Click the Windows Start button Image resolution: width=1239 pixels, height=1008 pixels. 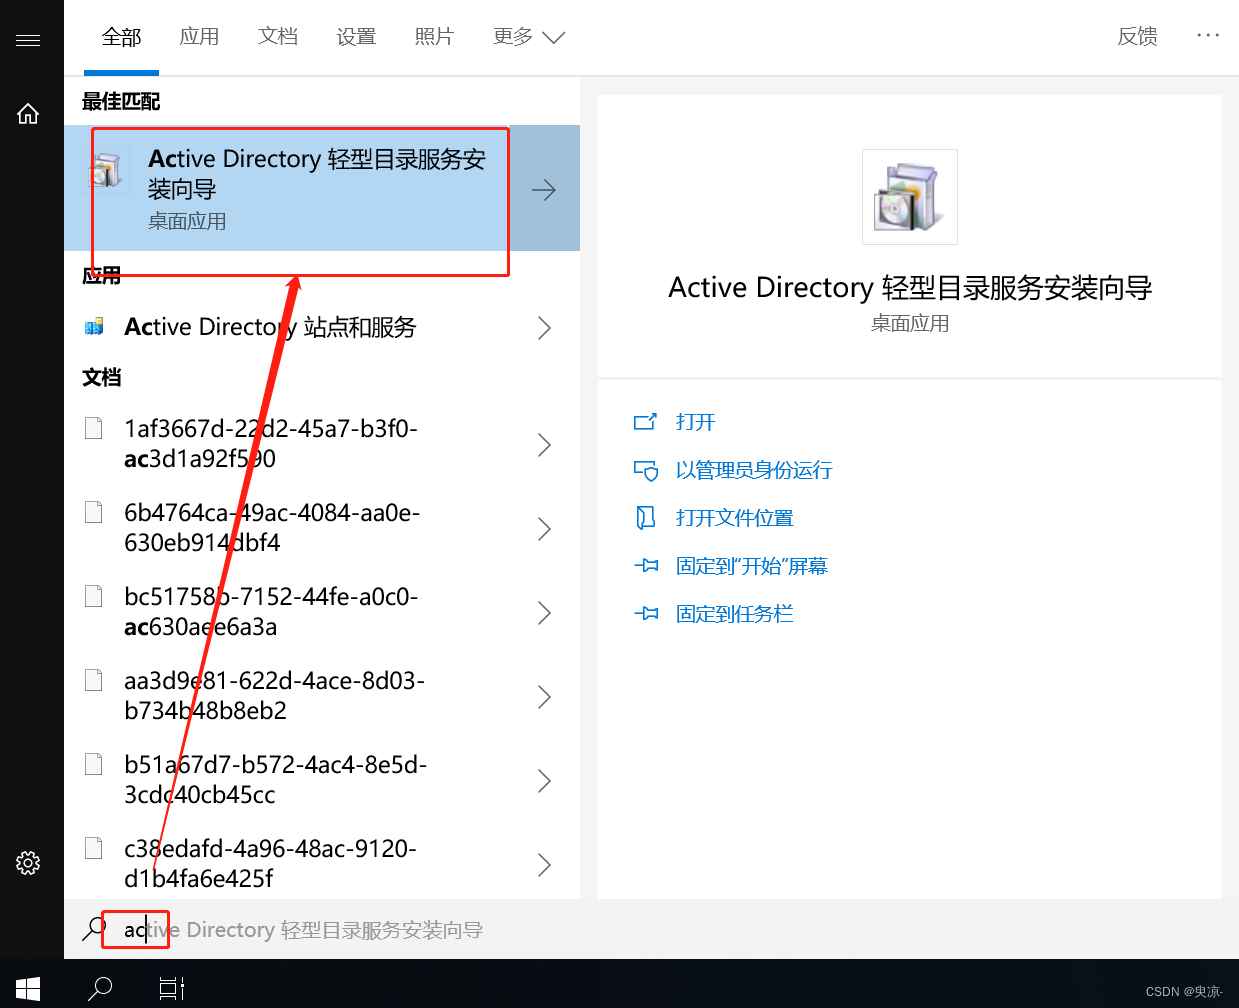[x=28, y=989]
